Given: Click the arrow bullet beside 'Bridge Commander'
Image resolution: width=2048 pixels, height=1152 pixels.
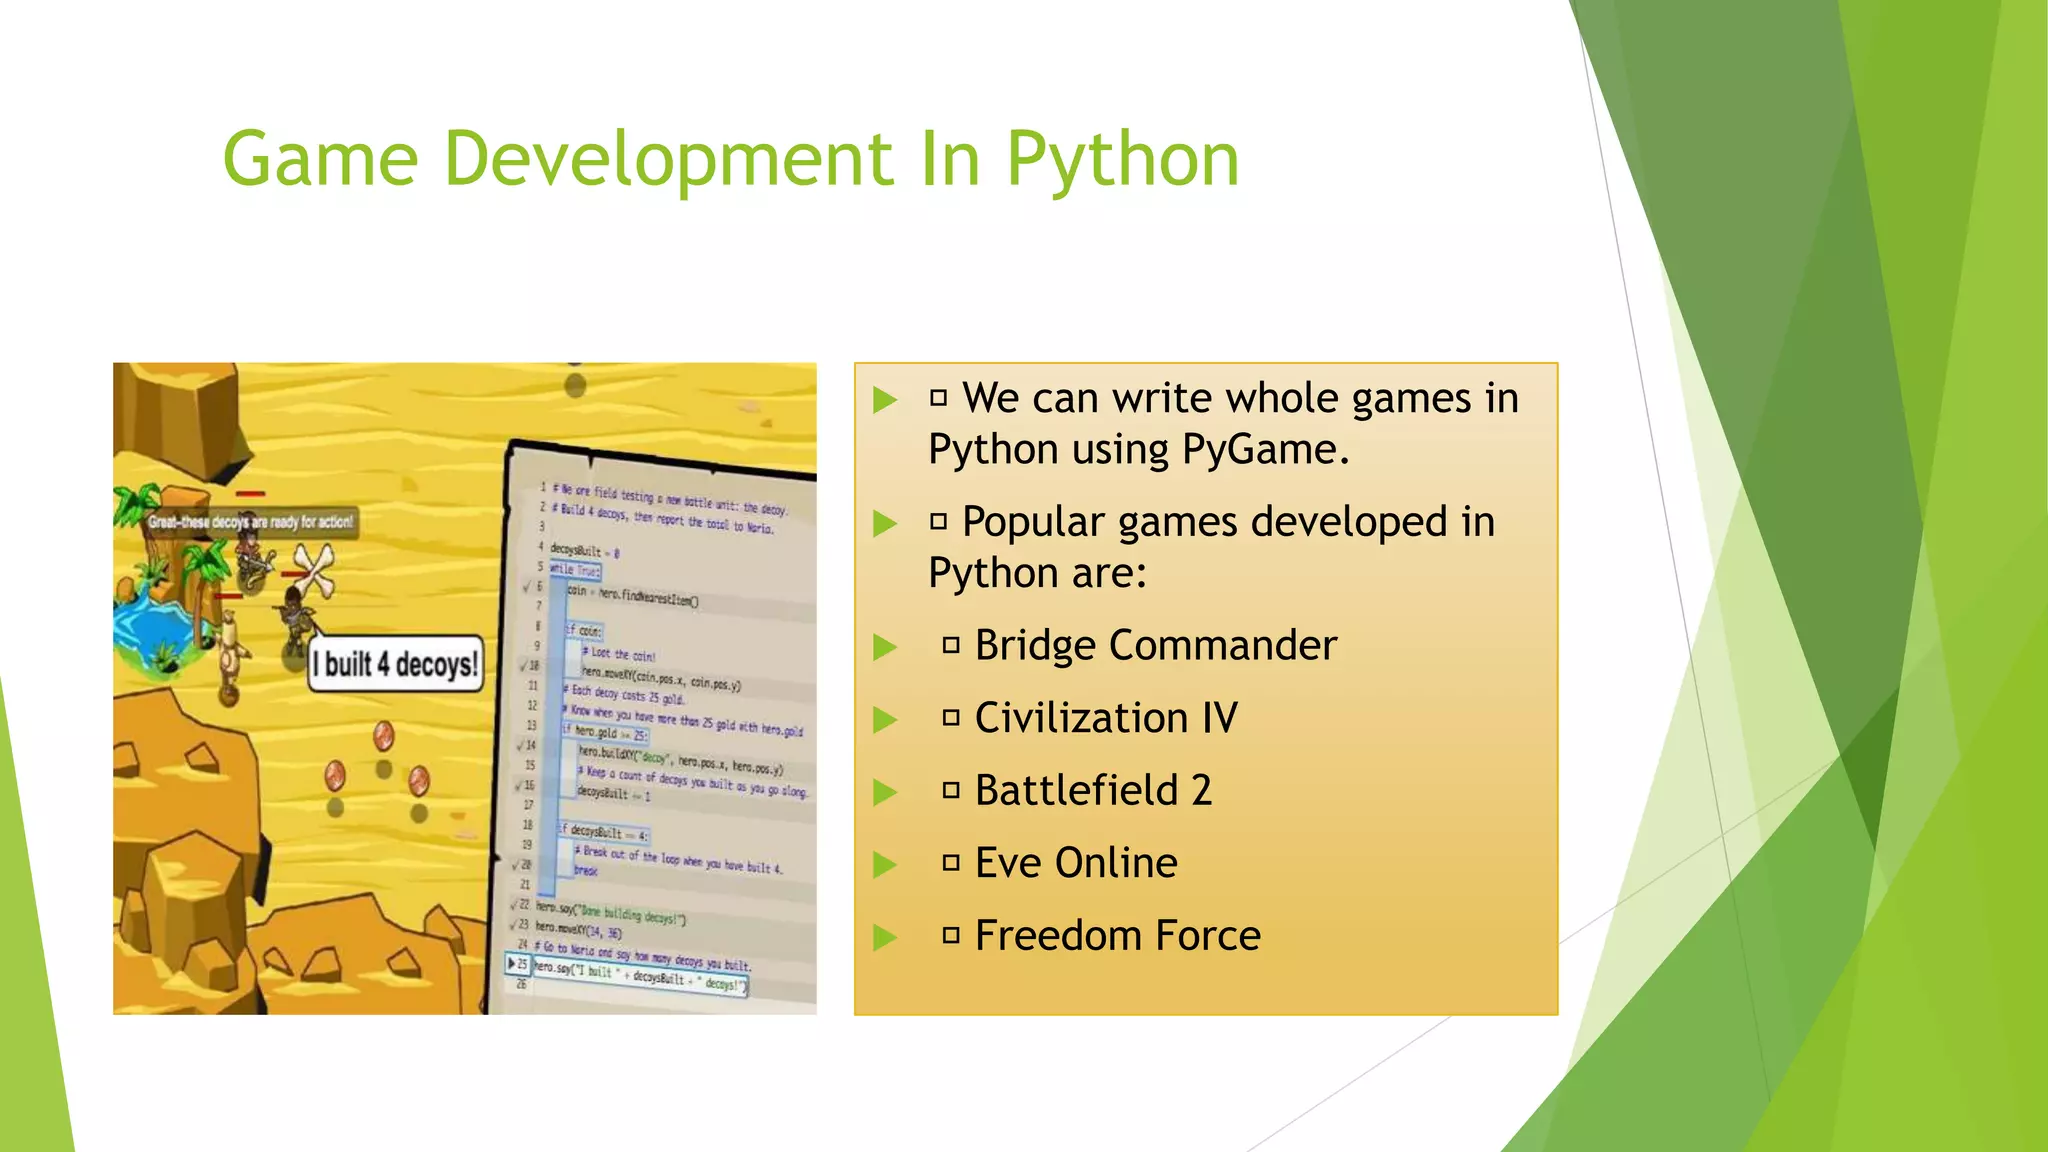Looking at the screenshot, I should pos(885,647).
